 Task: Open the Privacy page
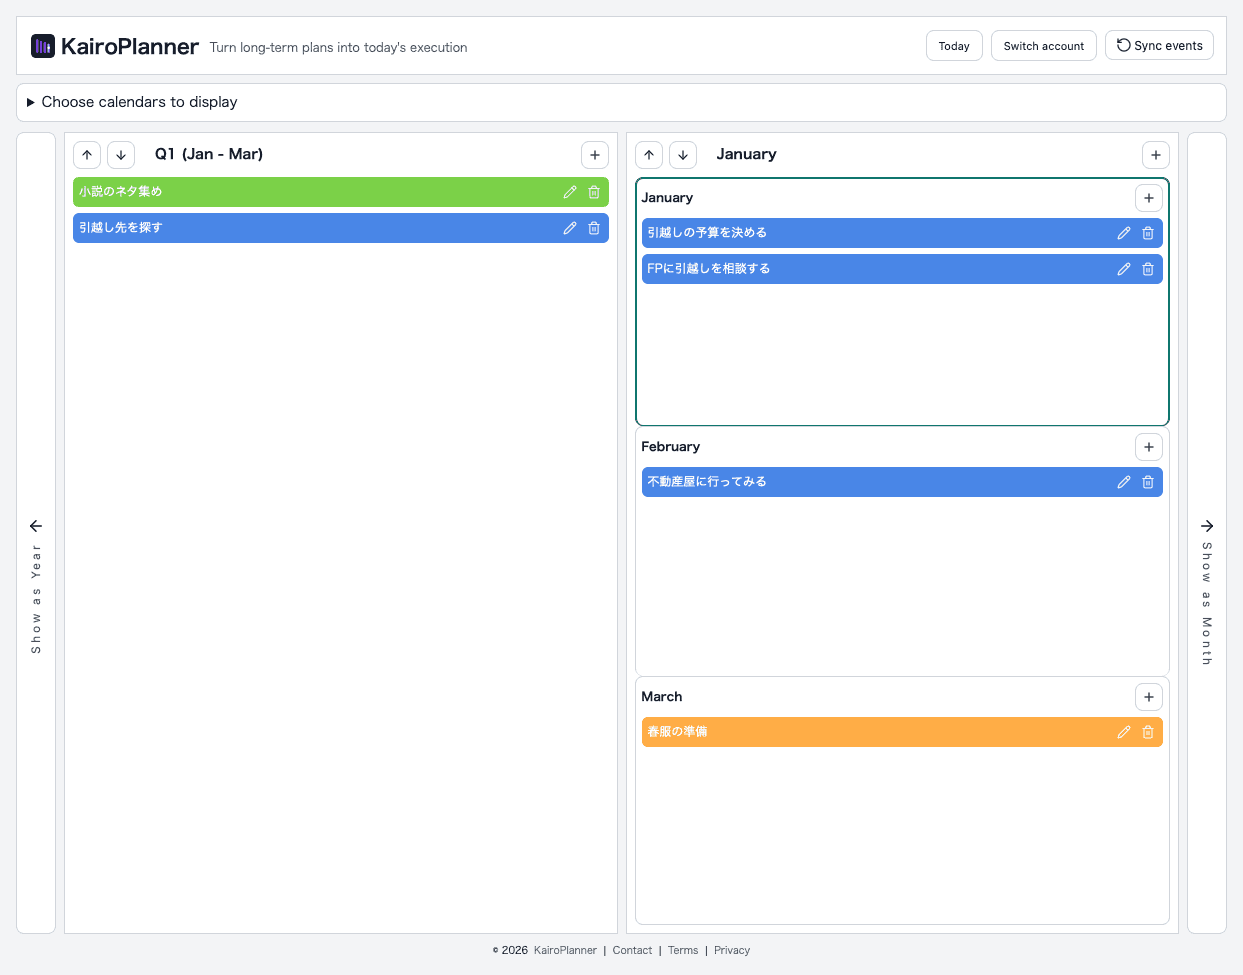click(731, 950)
